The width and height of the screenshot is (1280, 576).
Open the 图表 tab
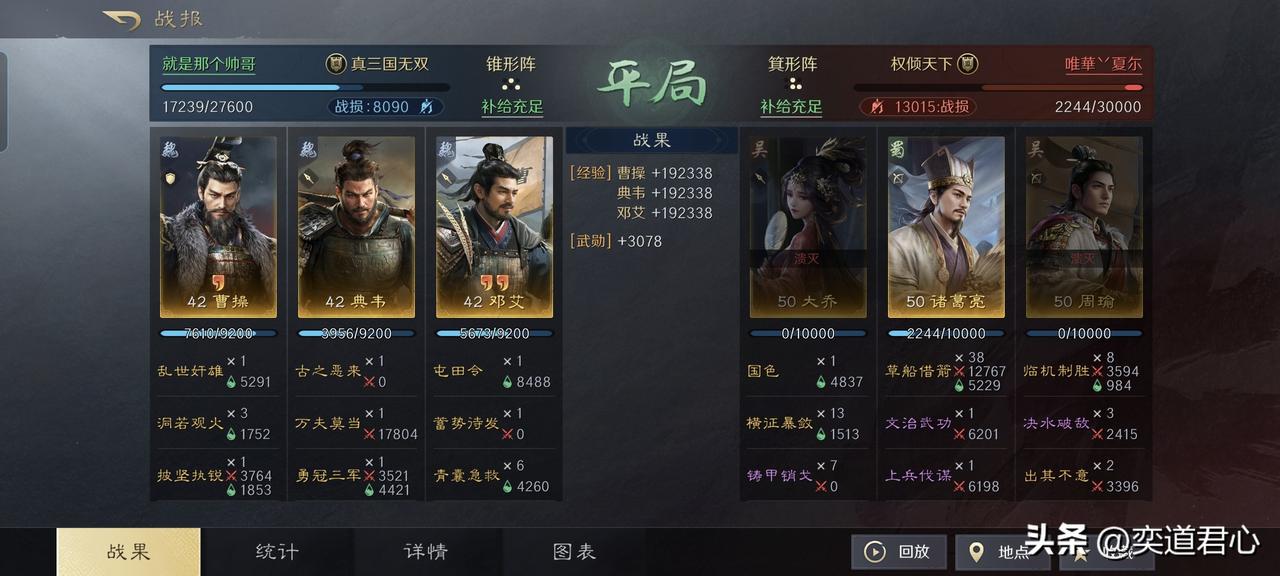pos(574,551)
